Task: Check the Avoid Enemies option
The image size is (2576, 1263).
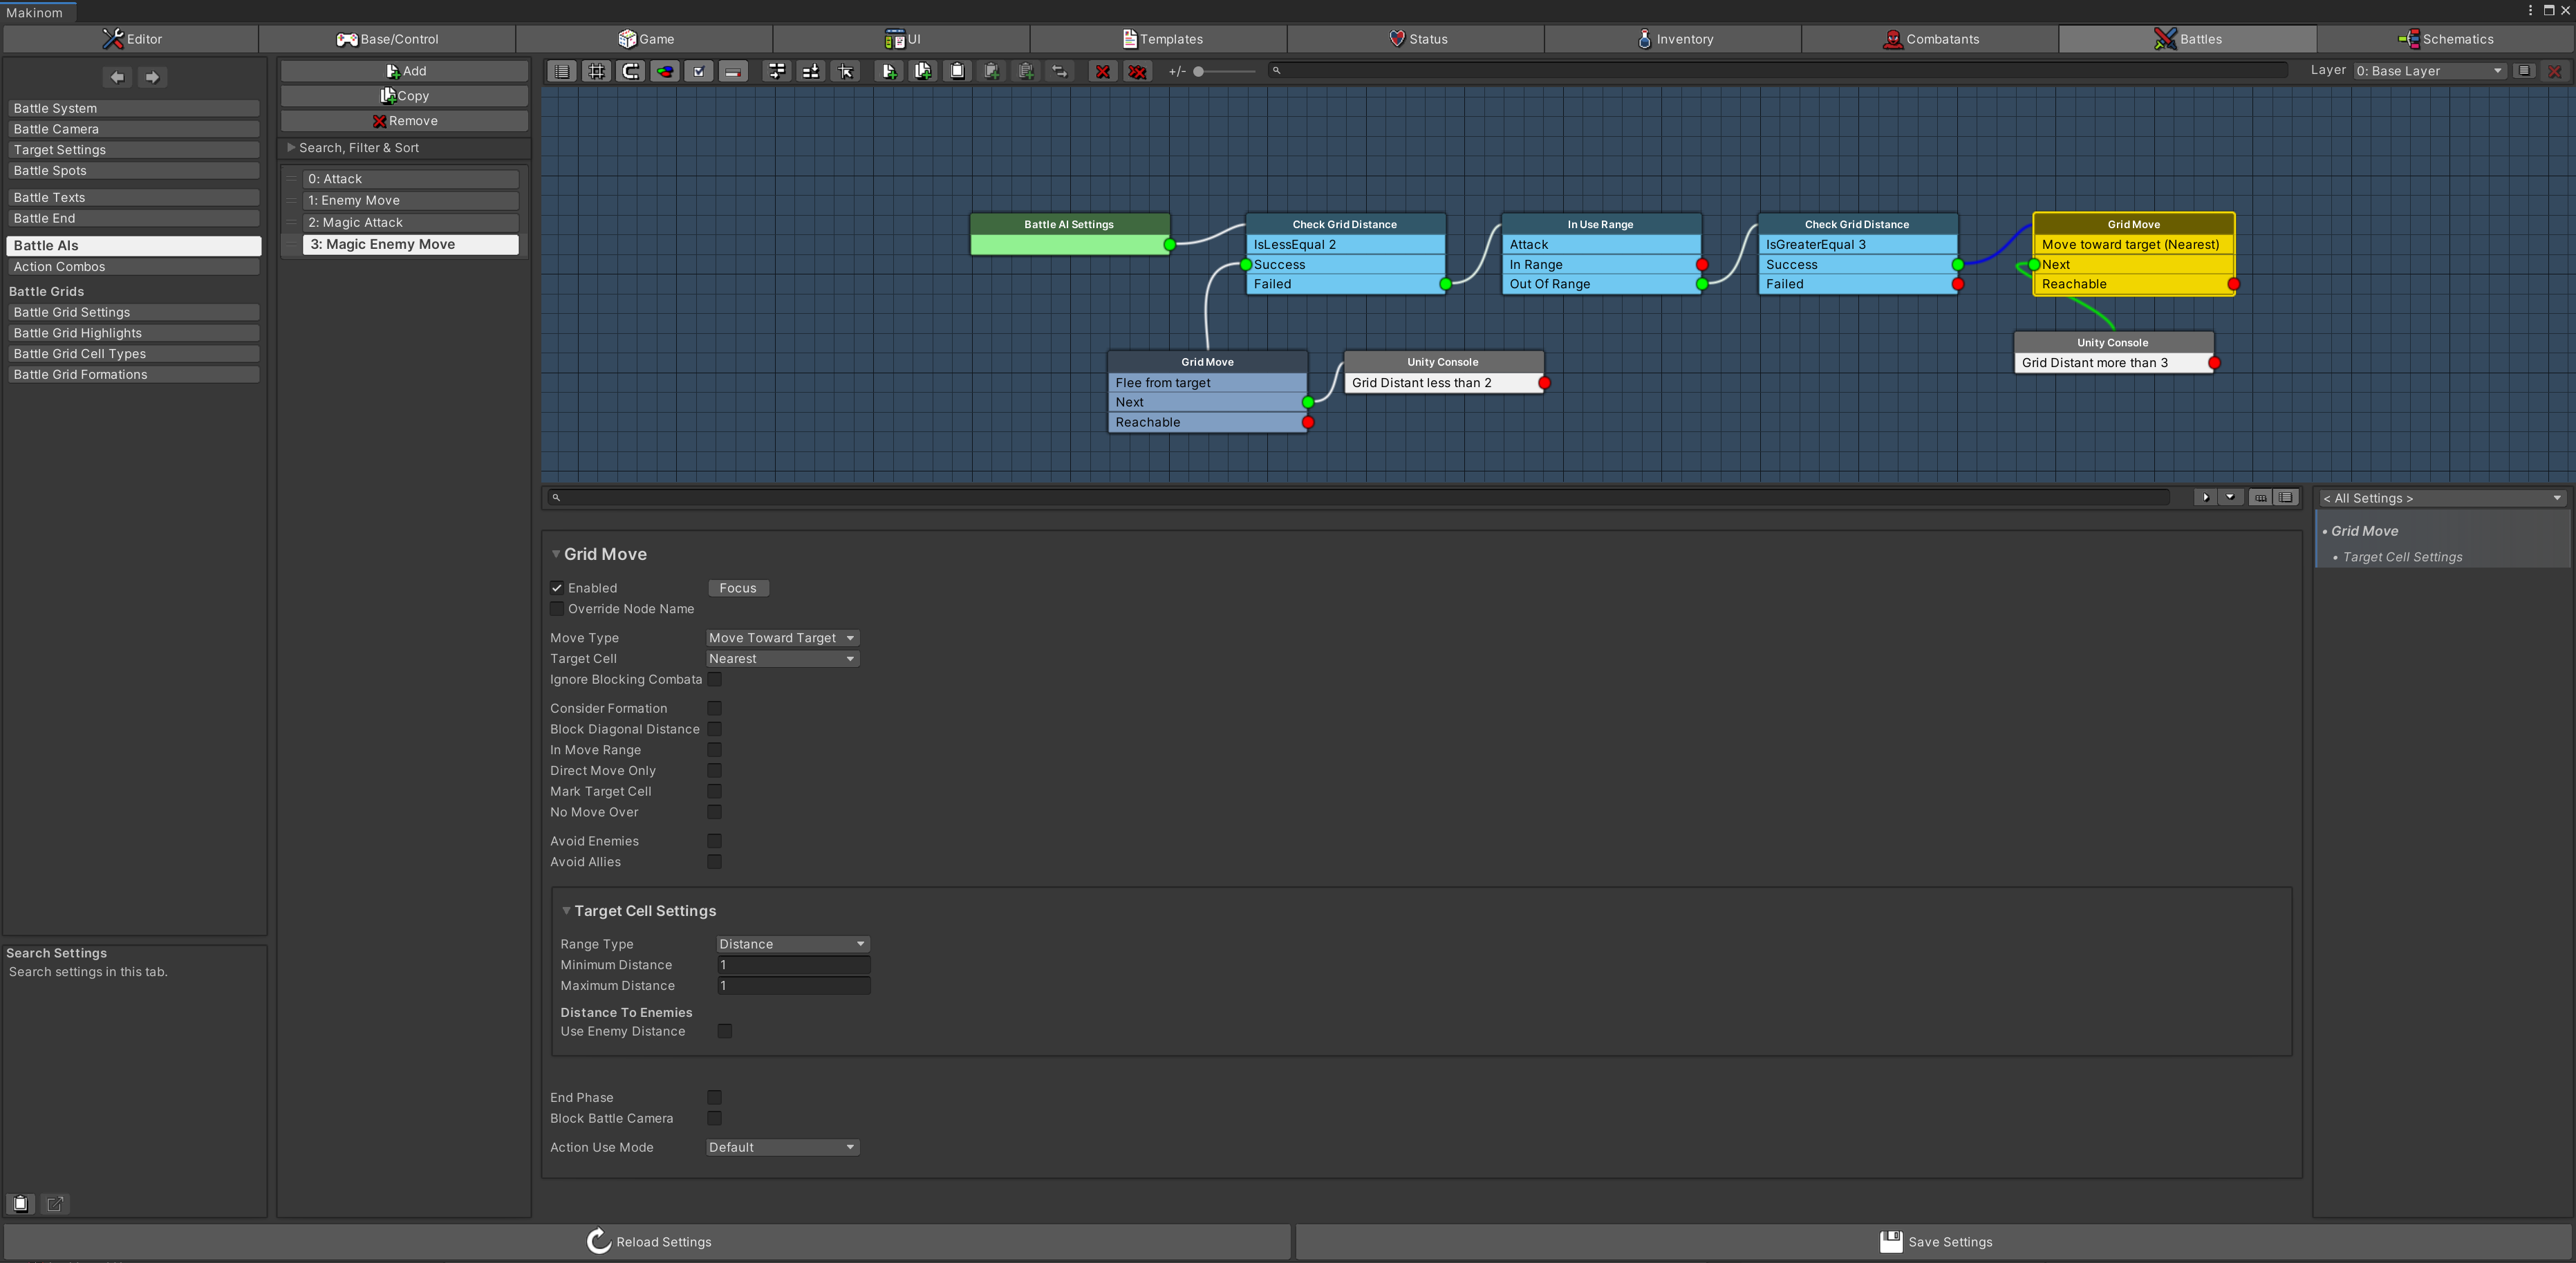Action: pyautogui.click(x=714, y=841)
